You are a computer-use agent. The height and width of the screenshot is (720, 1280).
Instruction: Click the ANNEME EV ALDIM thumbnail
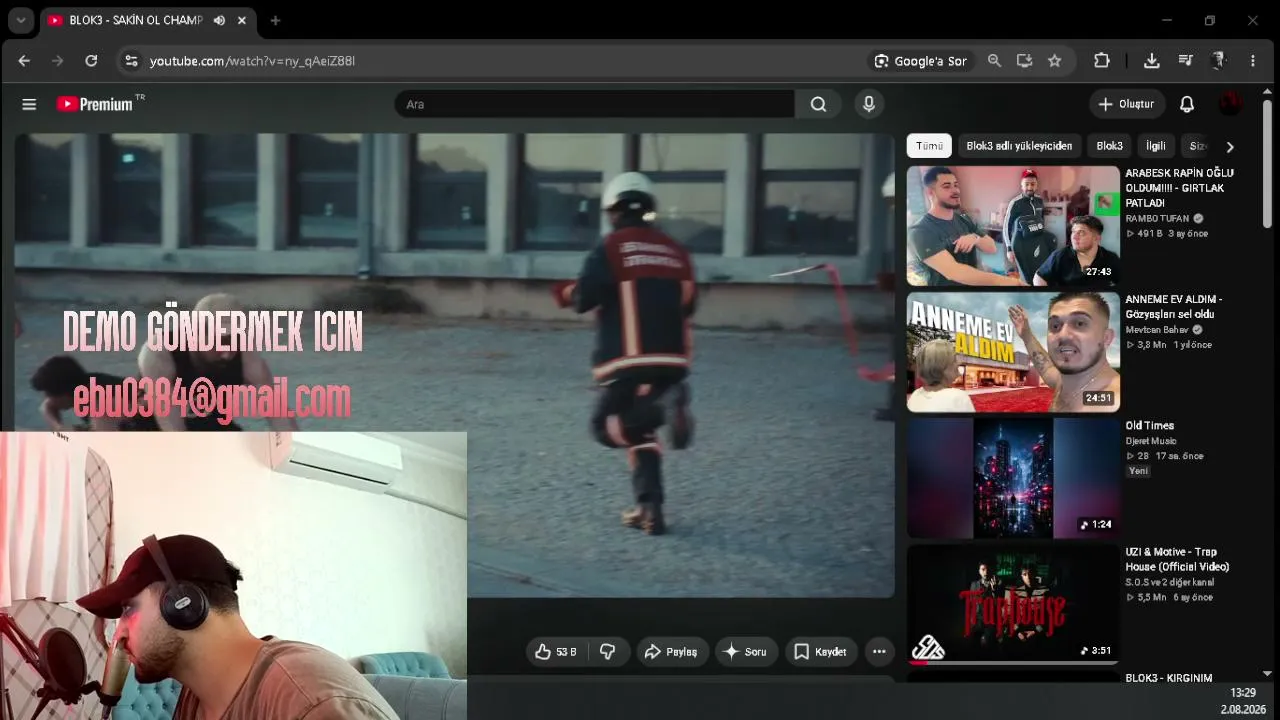1013,352
